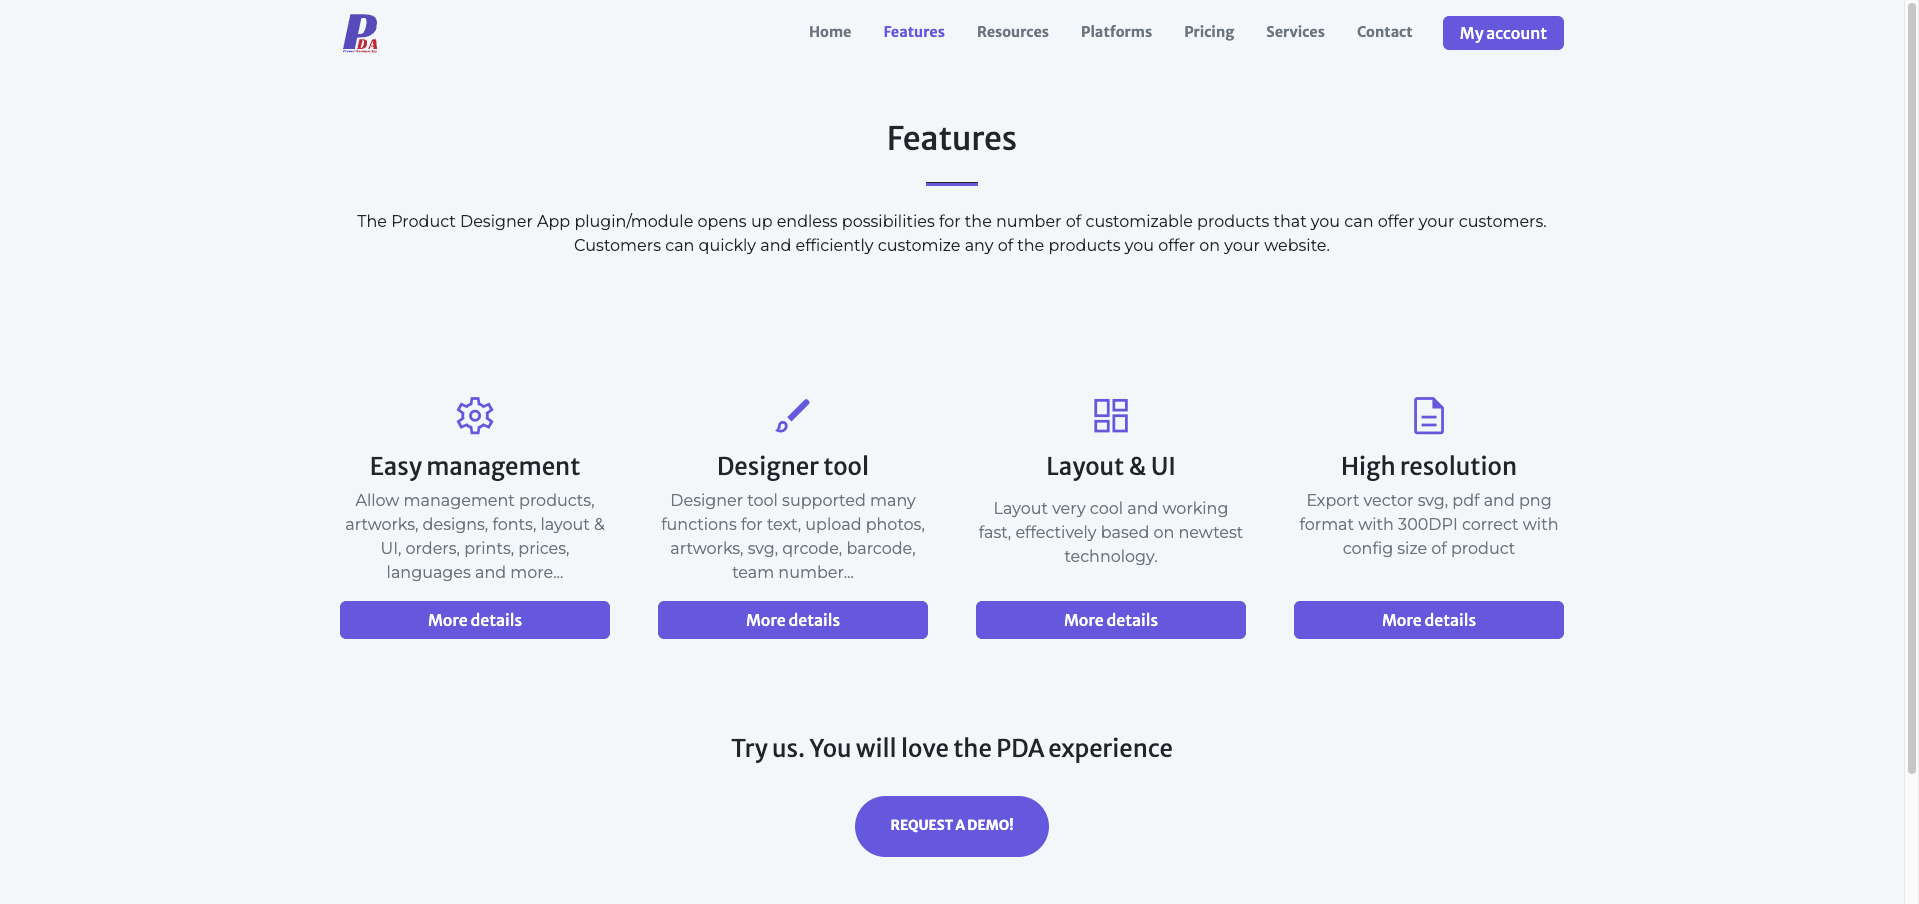Click the grid icon above Layout & UI
Viewport: 1919px width, 904px height.
click(1110, 415)
